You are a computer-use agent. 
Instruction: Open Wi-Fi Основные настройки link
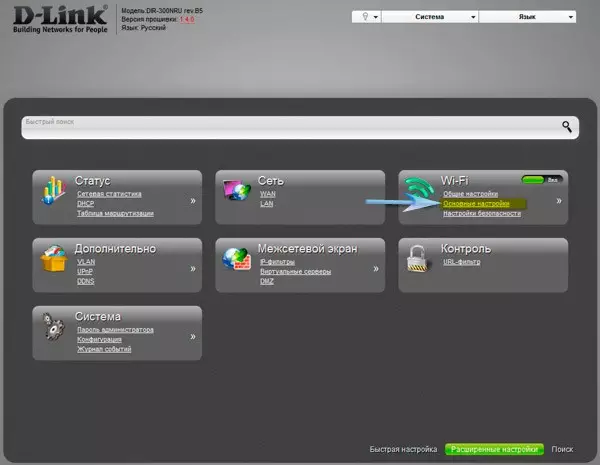pos(476,204)
